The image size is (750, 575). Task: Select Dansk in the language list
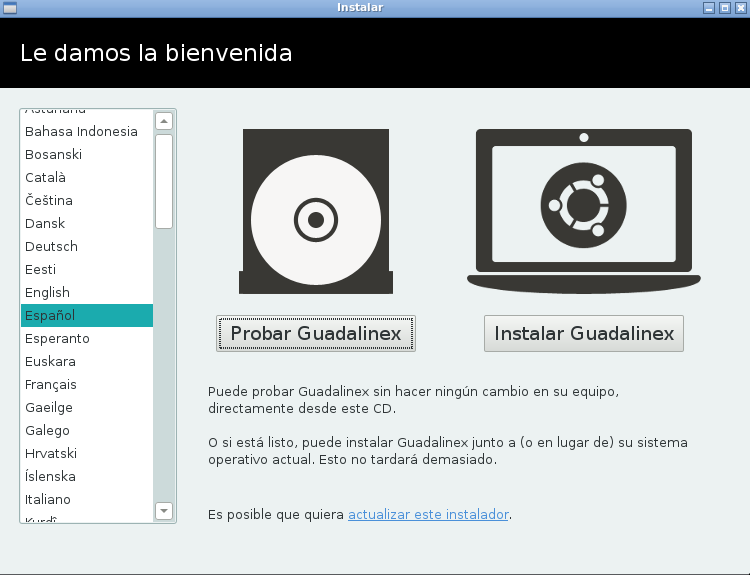click(x=87, y=223)
